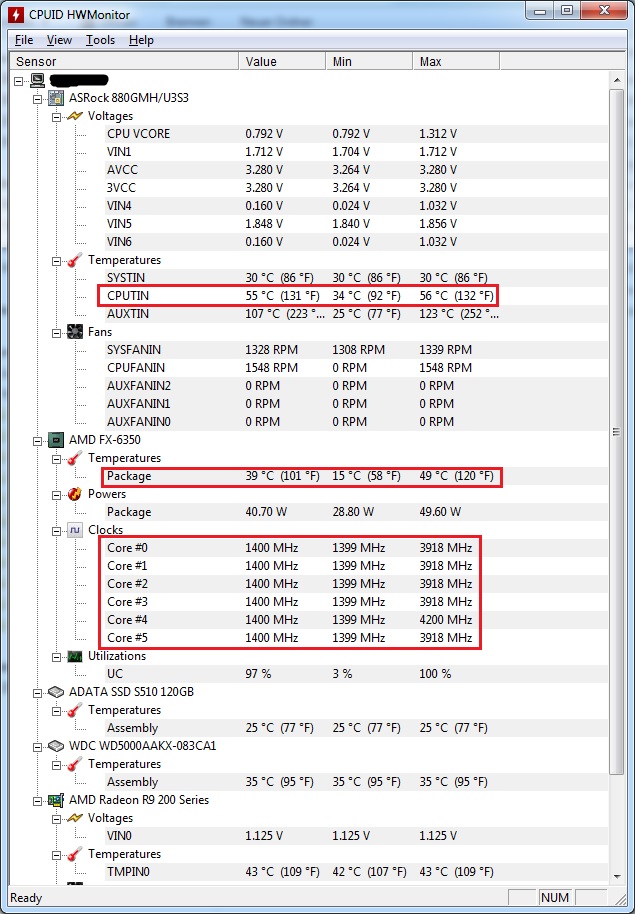Click the ASRock Temperatures thermometer icon
The height and width of the screenshot is (914, 635).
coord(75,260)
